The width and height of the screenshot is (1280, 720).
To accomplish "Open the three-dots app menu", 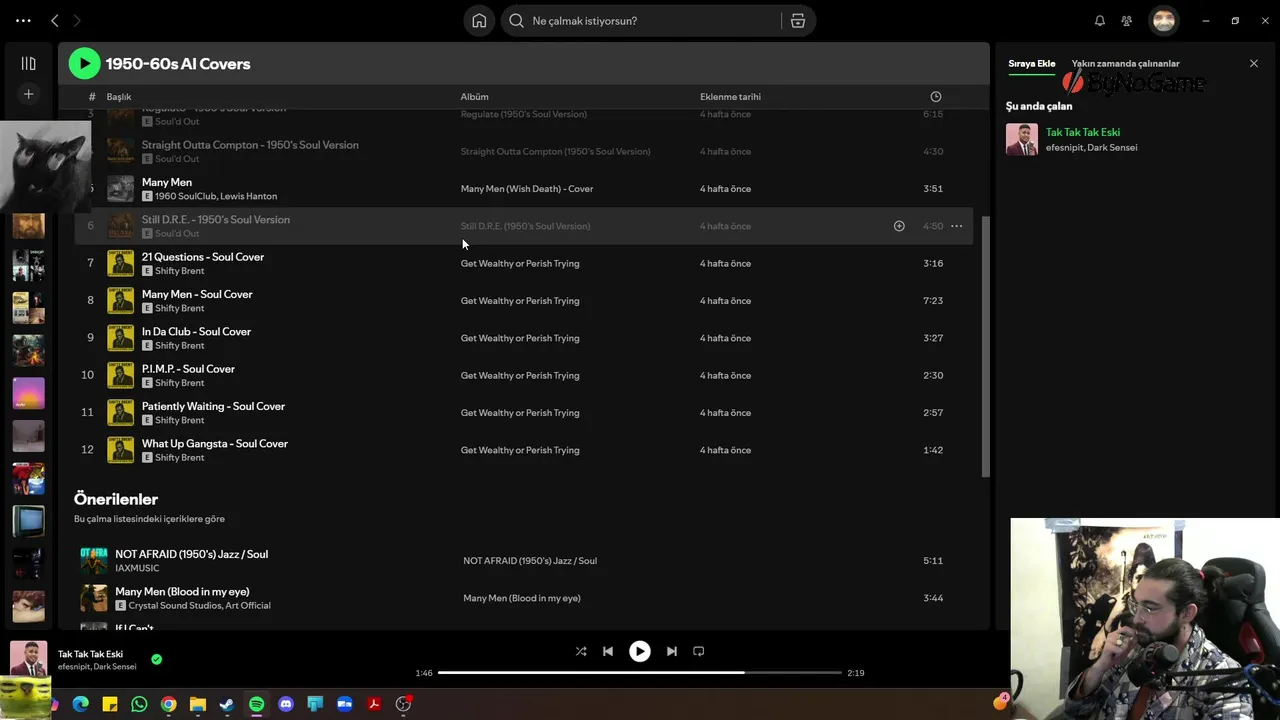I will [x=23, y=20].
